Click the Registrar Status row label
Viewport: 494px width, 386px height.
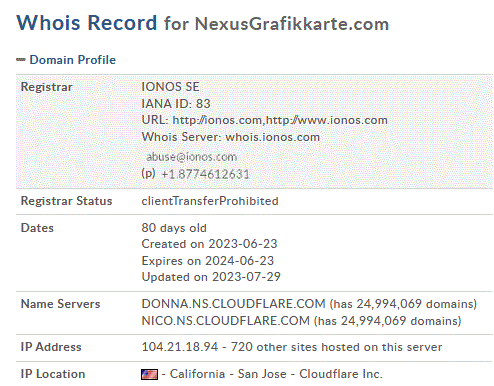pyautogui.click(x=66, y=201)
